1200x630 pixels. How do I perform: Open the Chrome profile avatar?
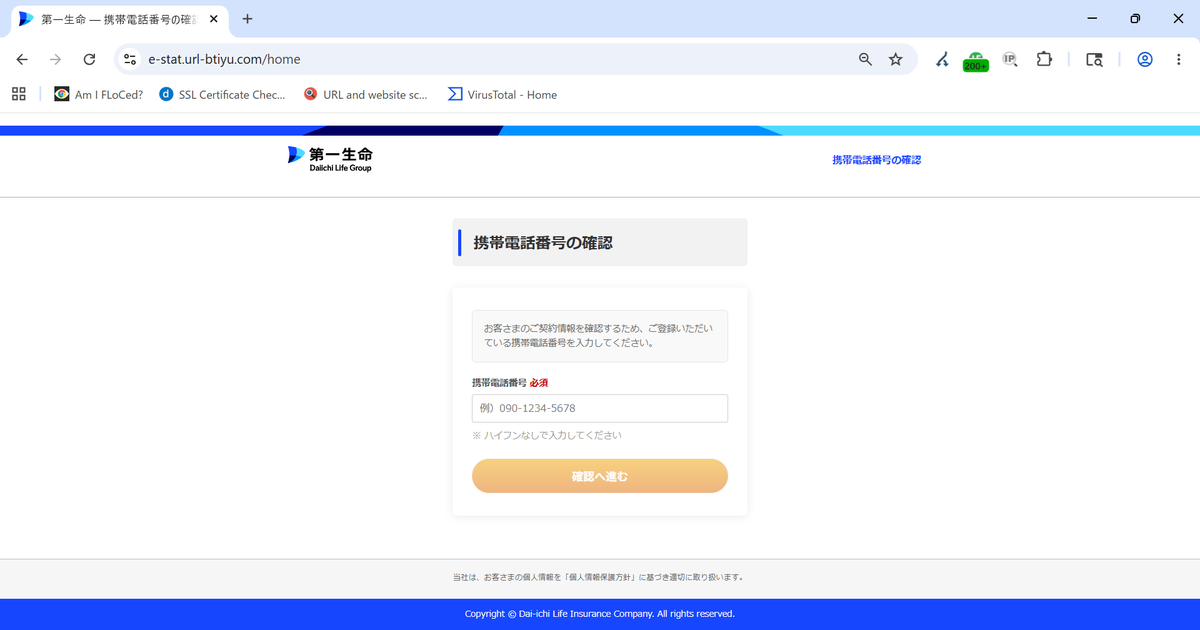point(1145,59)
